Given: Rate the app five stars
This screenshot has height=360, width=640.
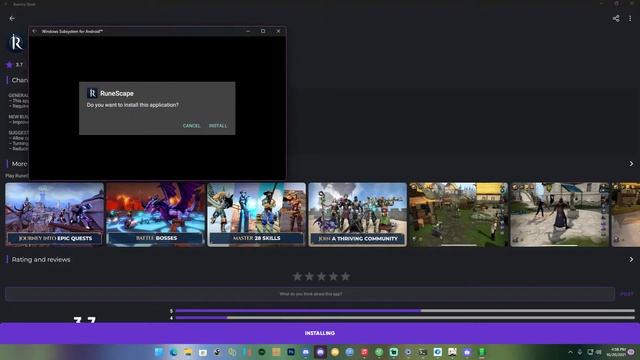Looking at the screenshot, I should coord(345,276).
